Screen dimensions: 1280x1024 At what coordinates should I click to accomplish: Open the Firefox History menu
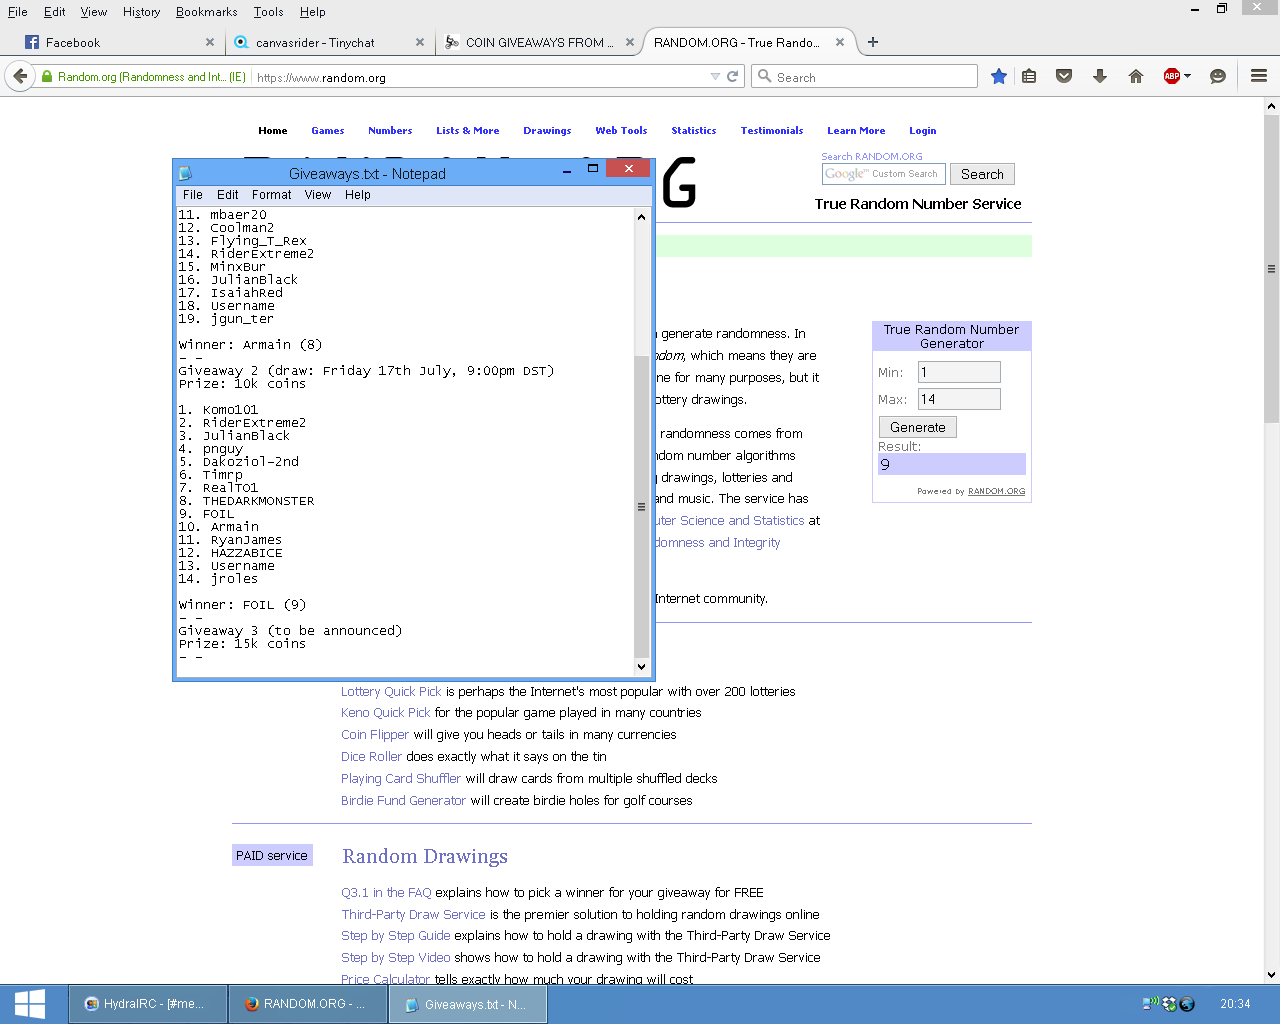pos(141,12)
